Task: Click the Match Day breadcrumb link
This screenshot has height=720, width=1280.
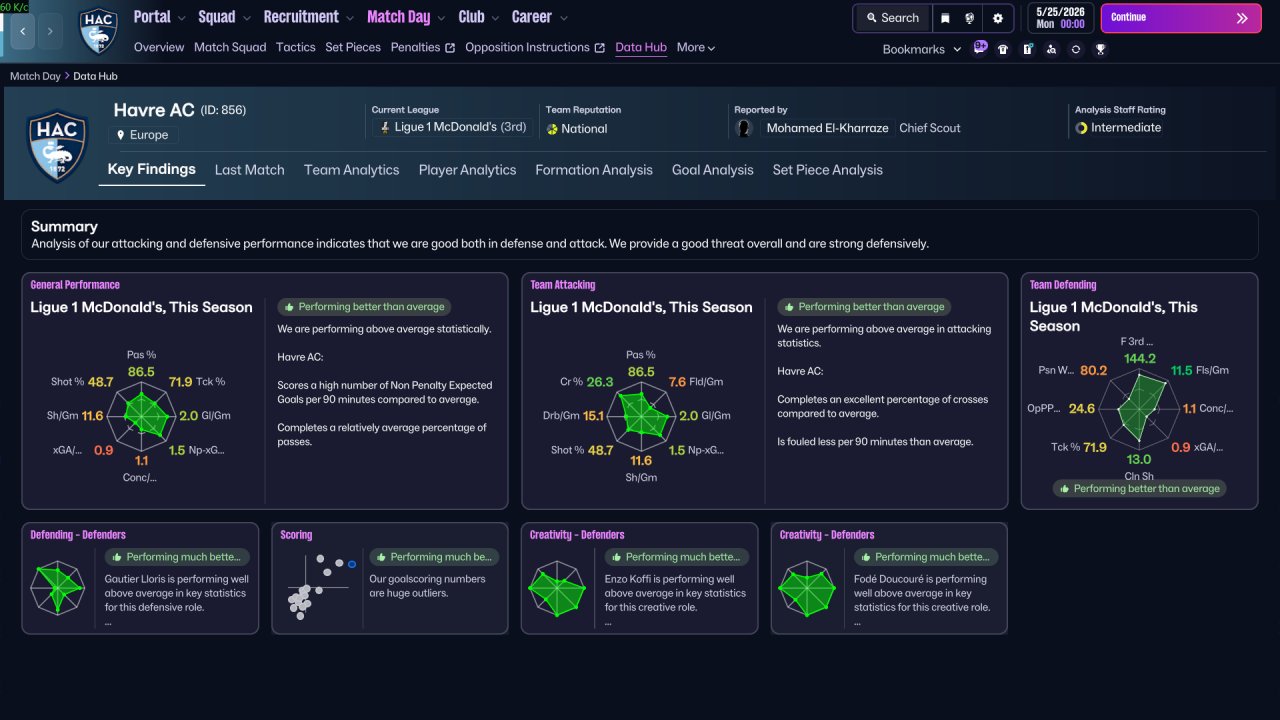Action: coord(35,76)
